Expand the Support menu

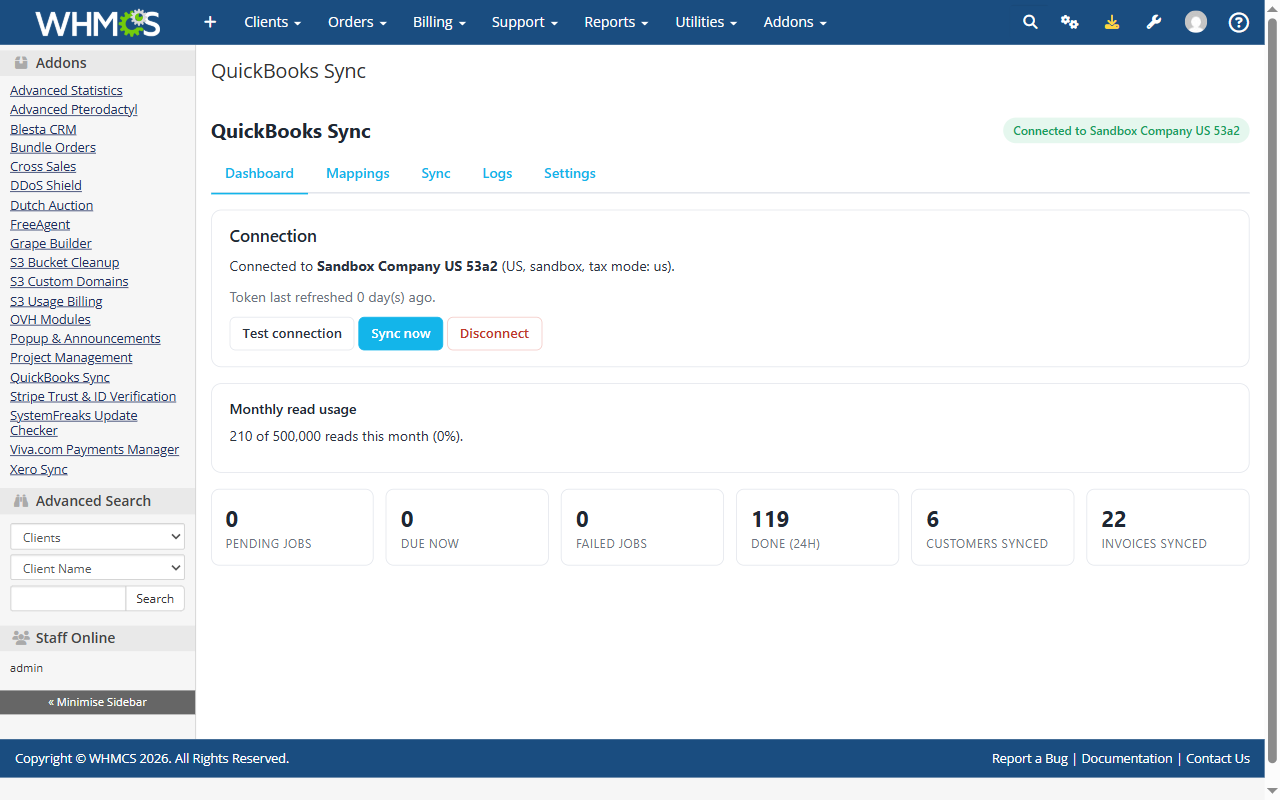[525, 22]
